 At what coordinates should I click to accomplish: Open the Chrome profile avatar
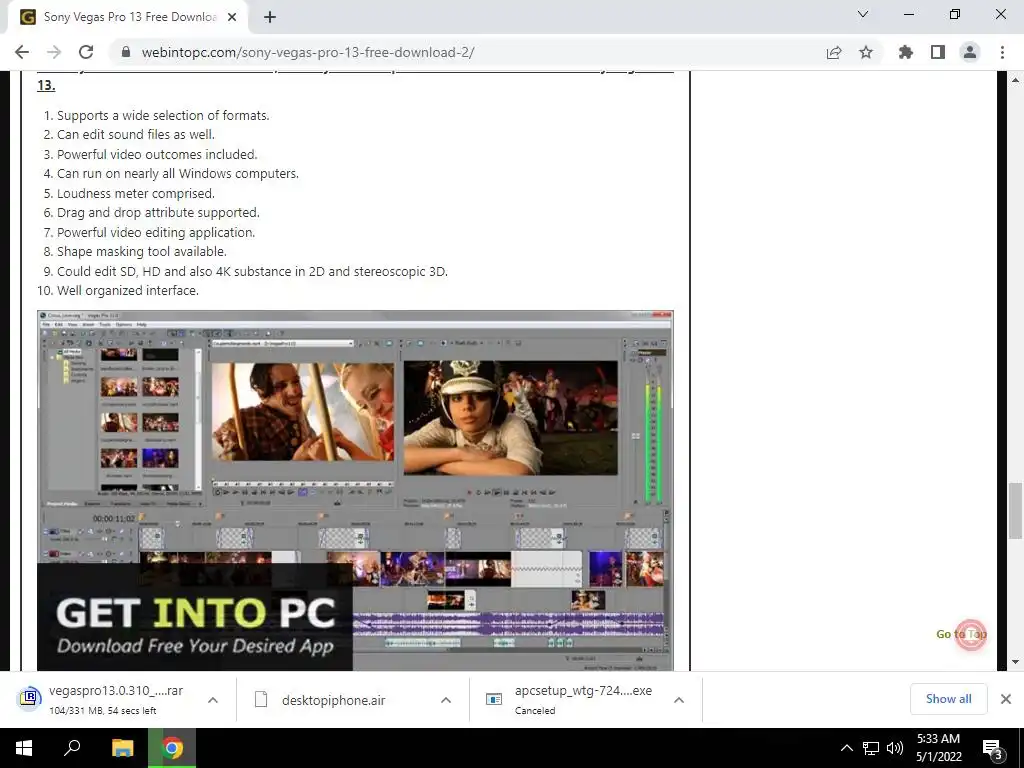pyautogui.click(x=970, y=52)
